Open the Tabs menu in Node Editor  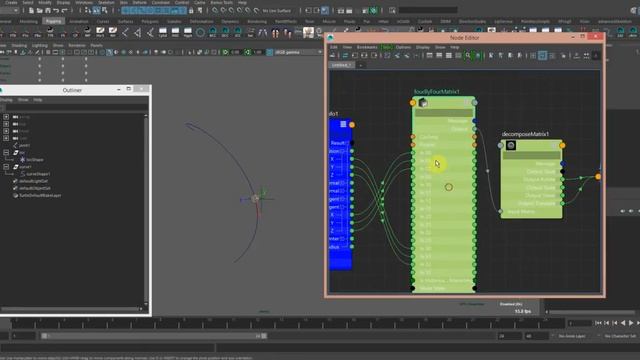[386, 47]
